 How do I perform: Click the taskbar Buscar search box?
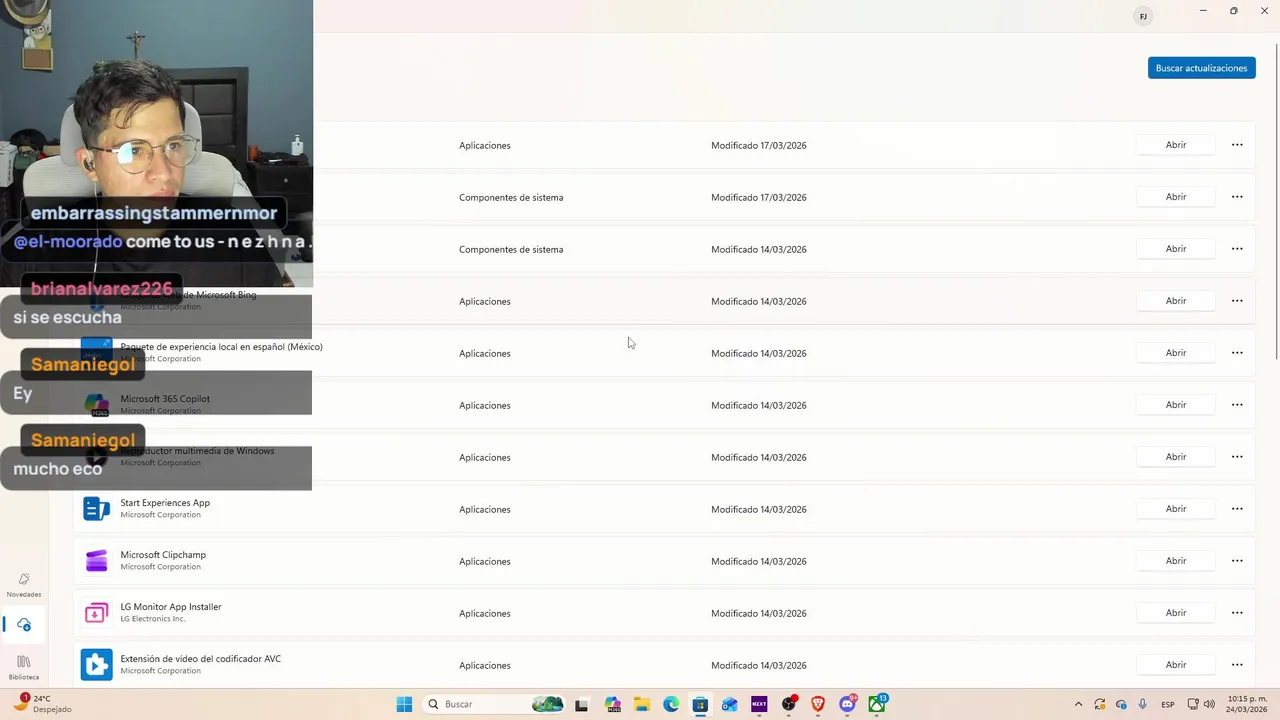click(494, 704)
